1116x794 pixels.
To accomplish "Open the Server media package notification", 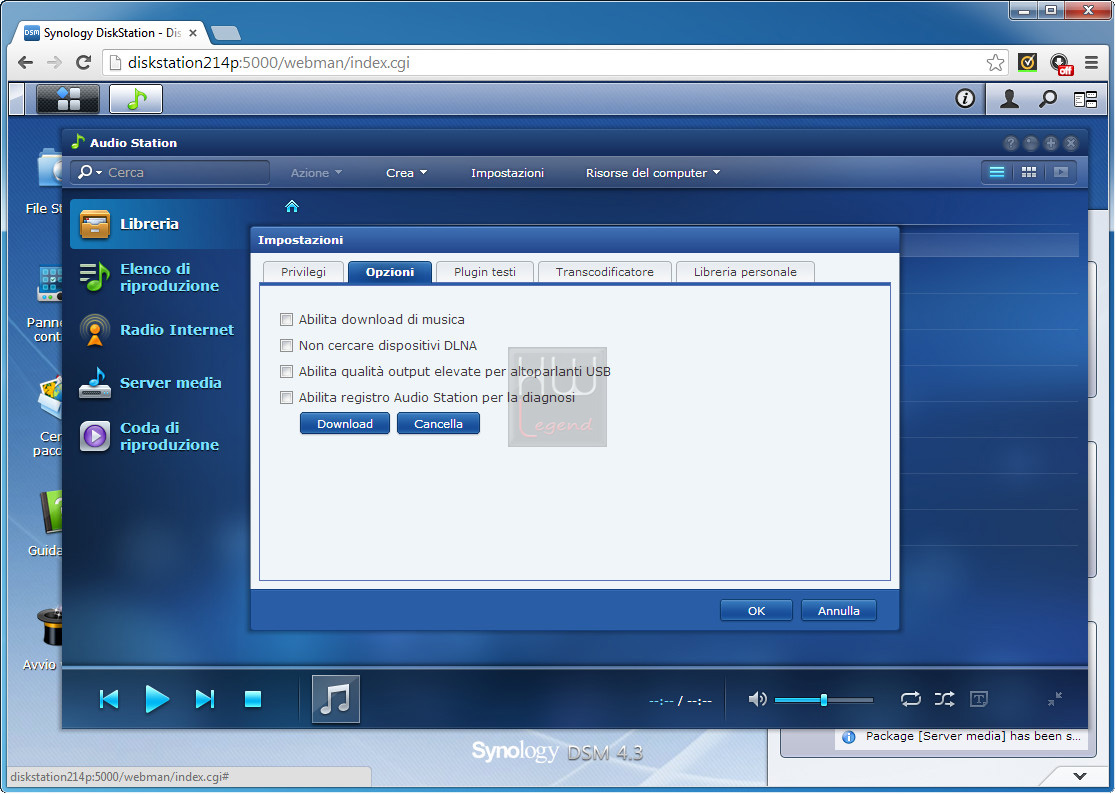I will (x=964, y=737).
